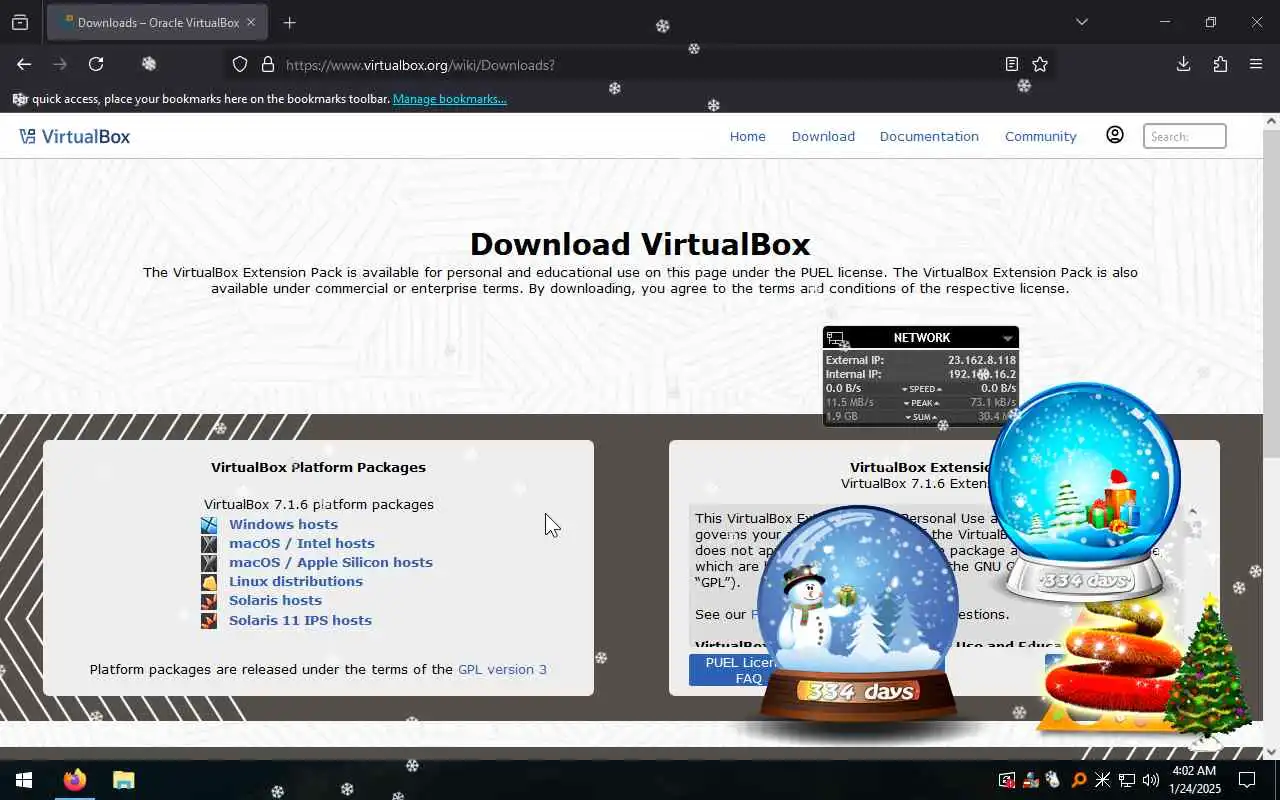
Task: Click the orange magnifier tray icon
Action: [x=1079, y=780]
